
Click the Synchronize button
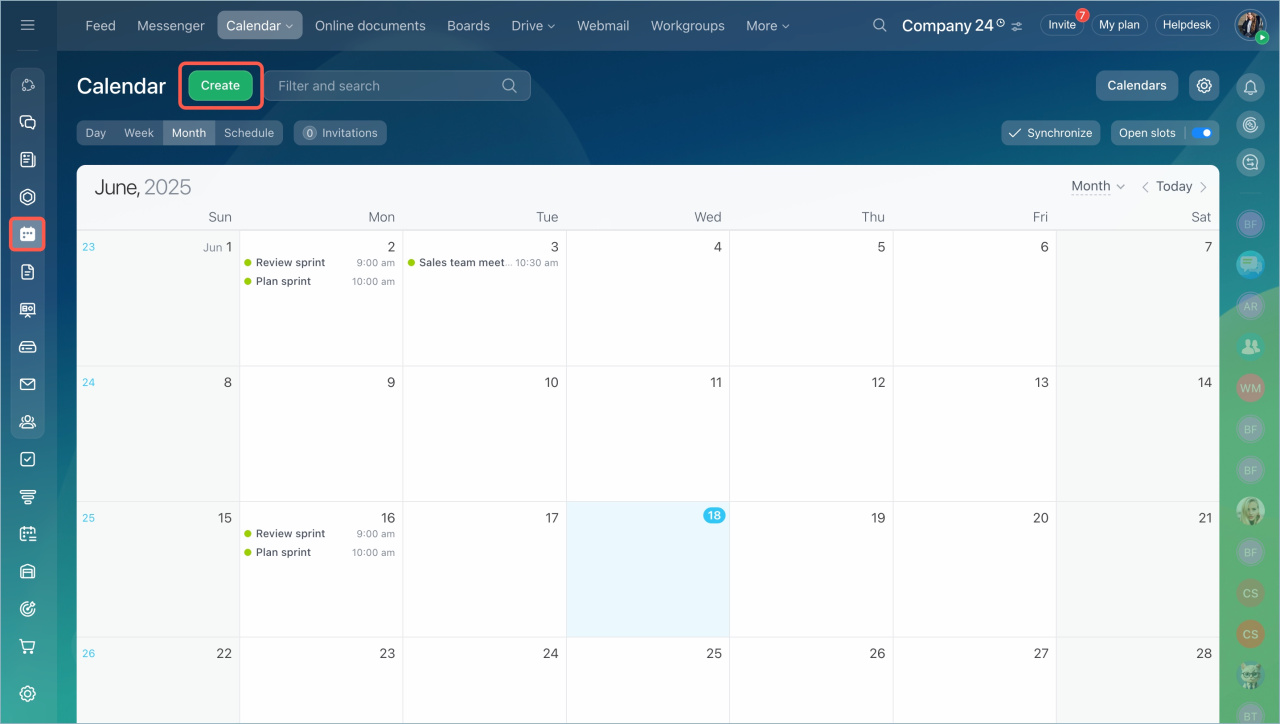(x=1051, y=133)
